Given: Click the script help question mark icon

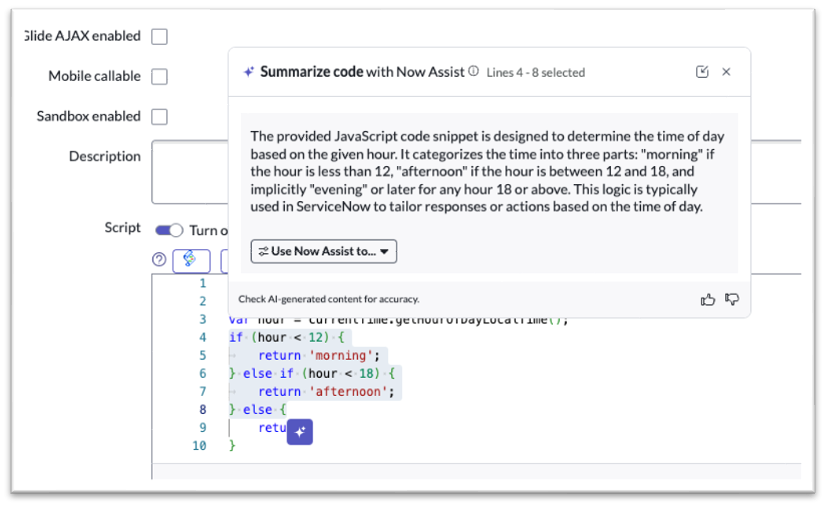Looking at the screenshot, I should coord(159,259).
